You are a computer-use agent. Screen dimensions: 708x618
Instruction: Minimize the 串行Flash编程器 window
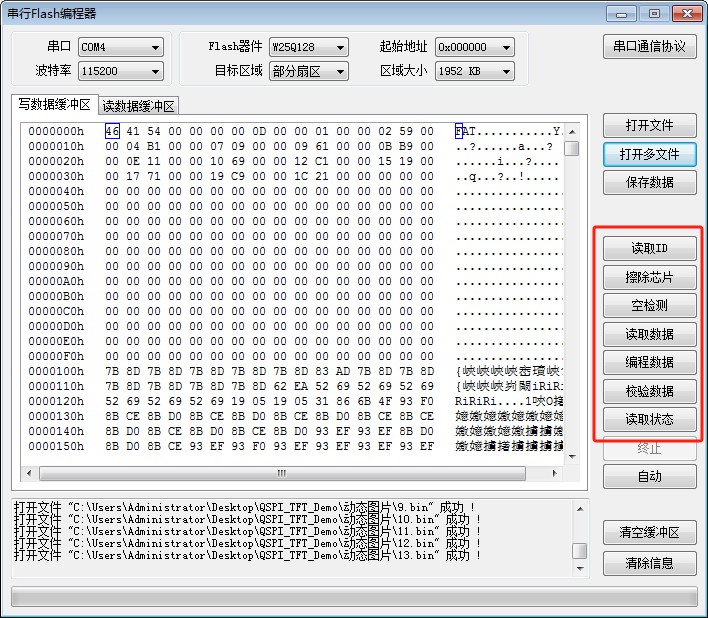pyautogui.click(x=621, y=14)
